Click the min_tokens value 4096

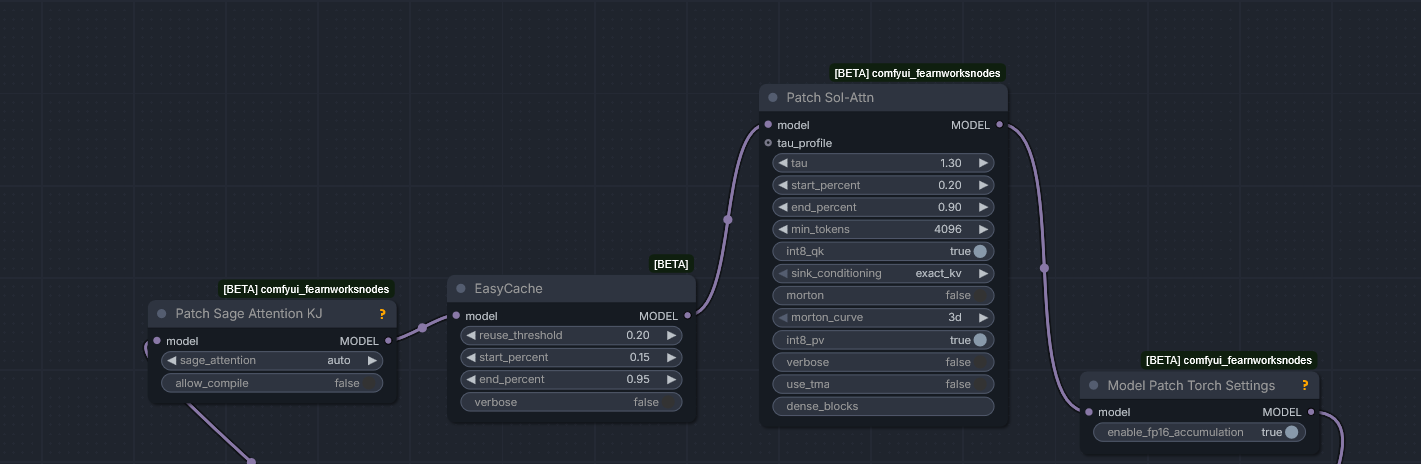948,229
